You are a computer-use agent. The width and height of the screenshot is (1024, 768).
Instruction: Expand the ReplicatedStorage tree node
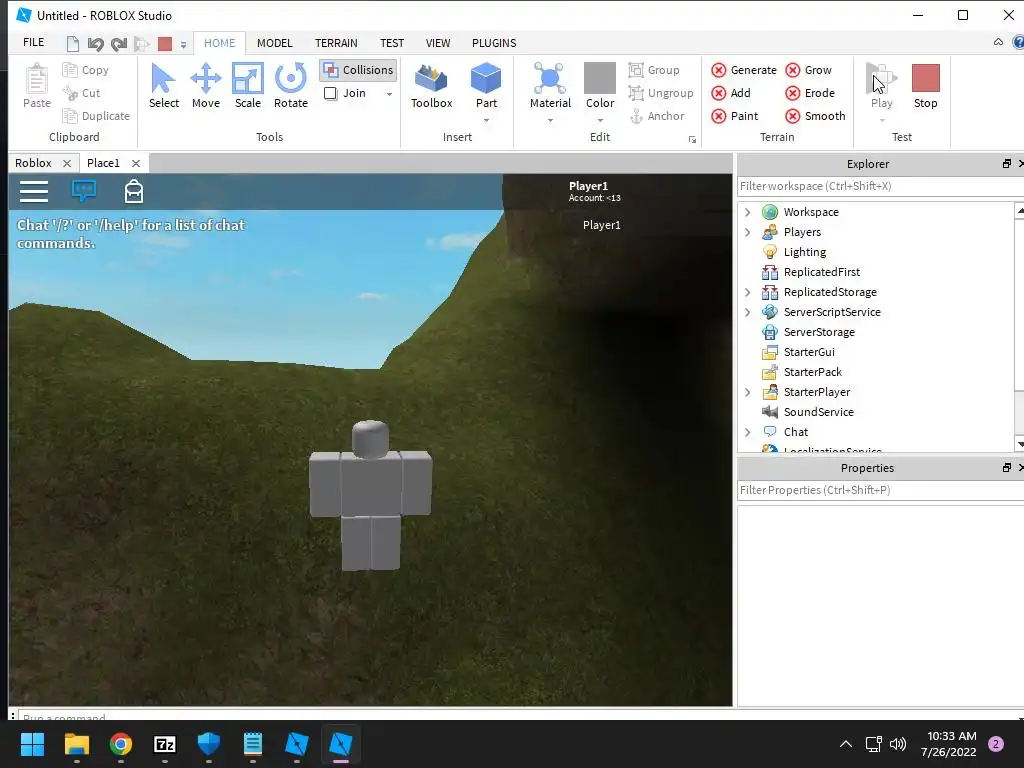pyautogui.click(x=748, y=292)
